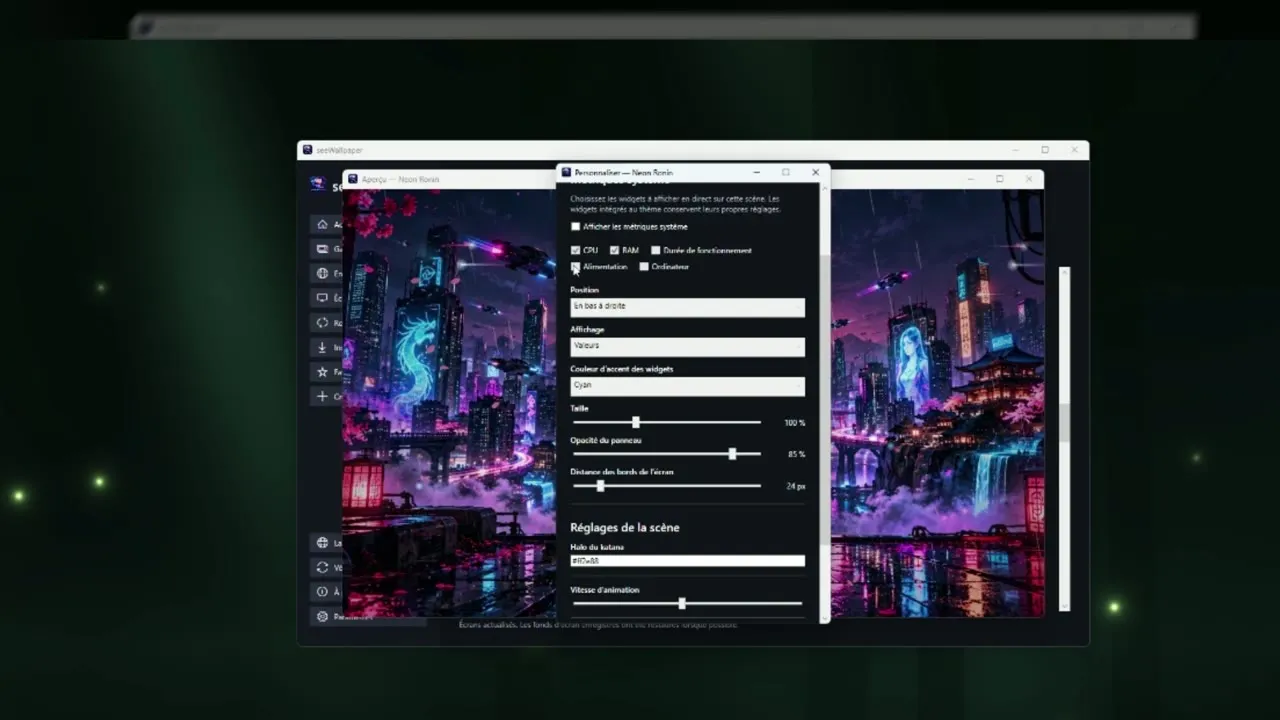Viewport: 1280px width, 720px height.
Task: Click the '100 %' Taille value
Action: pyautogui.click(x=794, y=423)
